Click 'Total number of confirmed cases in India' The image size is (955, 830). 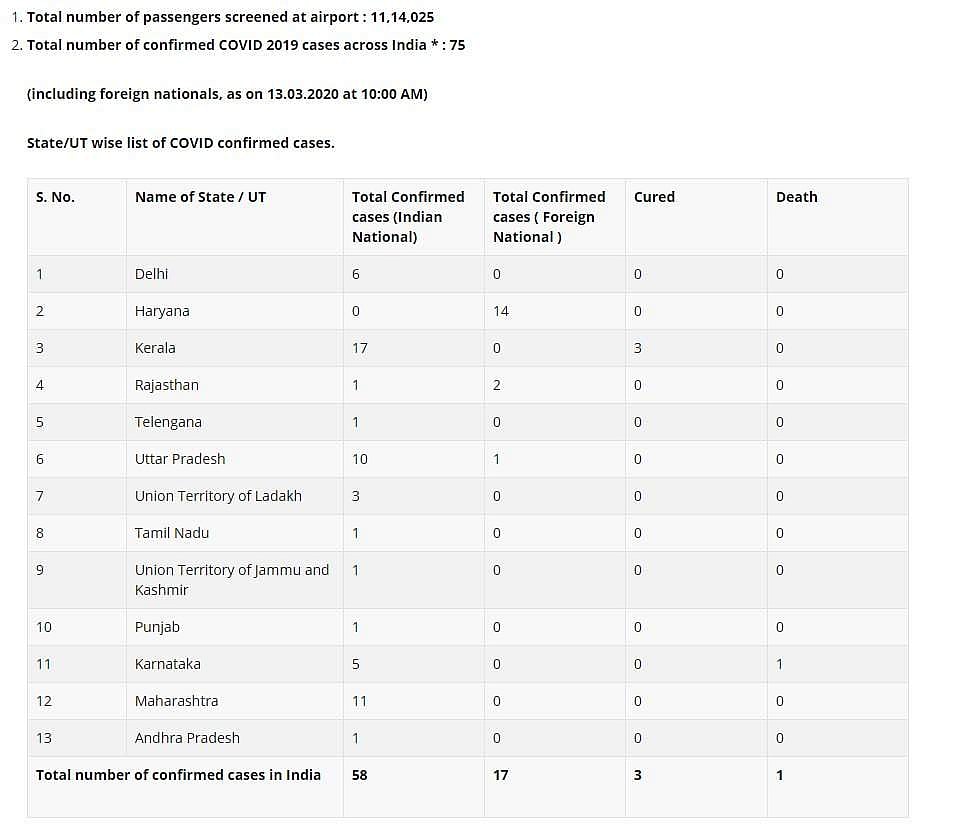click(x=178, y=775)
